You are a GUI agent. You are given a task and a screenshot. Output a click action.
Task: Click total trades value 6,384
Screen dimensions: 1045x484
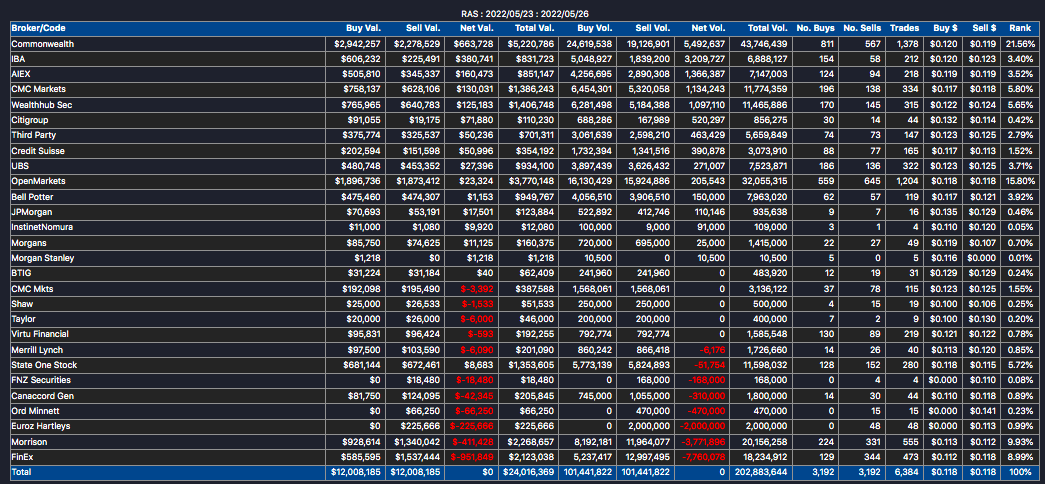point(908,472)
